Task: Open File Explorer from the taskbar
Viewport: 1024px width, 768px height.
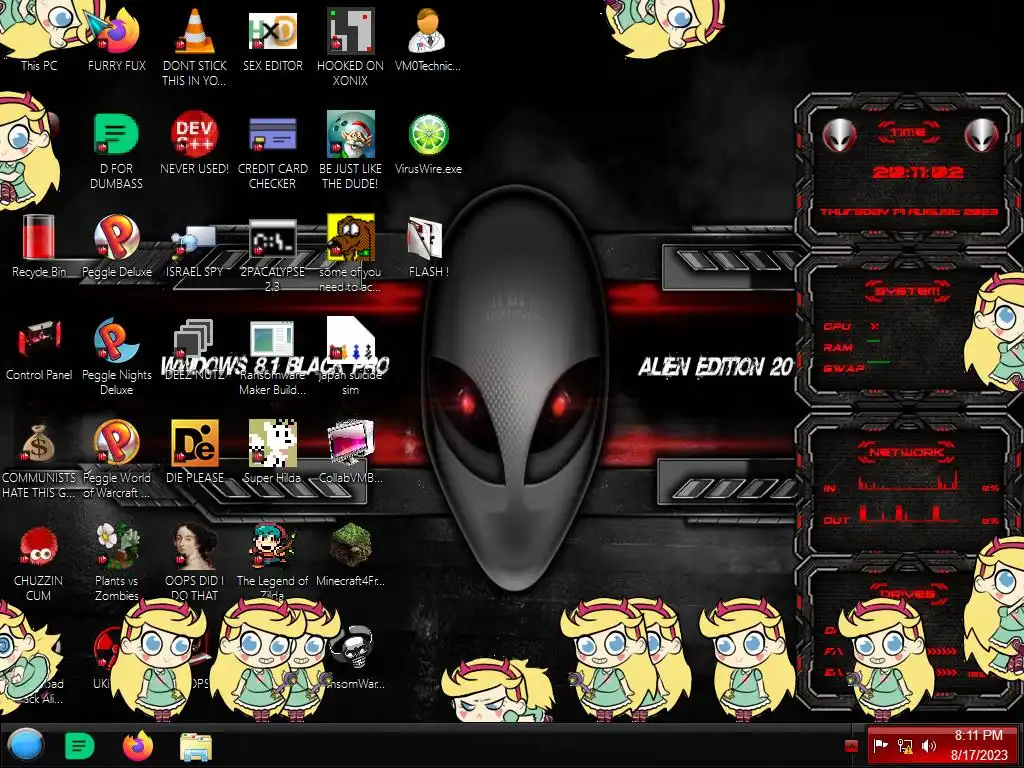Action: [196, 746]
